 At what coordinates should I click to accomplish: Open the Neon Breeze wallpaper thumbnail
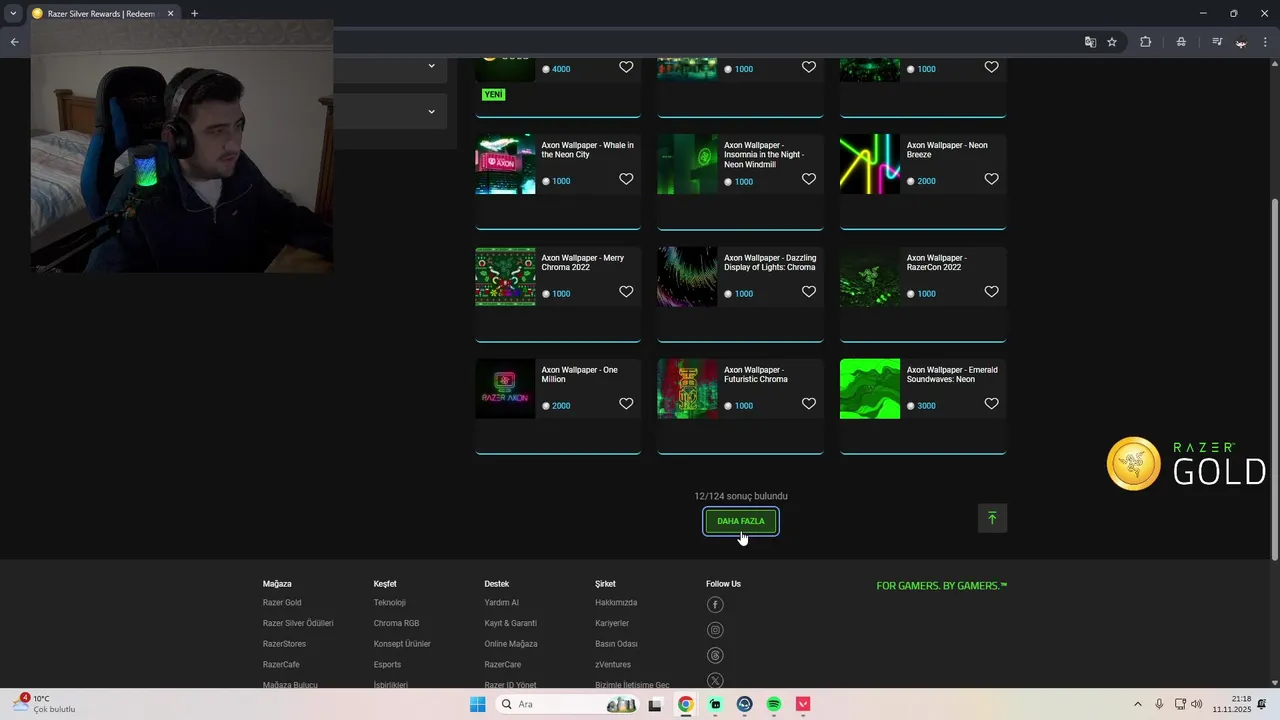[x=870, y=164]
